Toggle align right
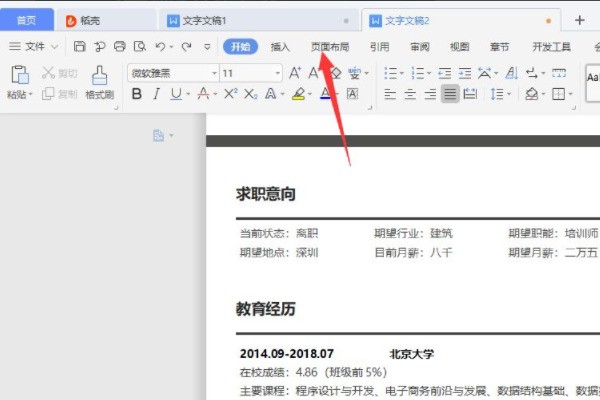This screenshot has width=600, height=400. tap(430, 94)
